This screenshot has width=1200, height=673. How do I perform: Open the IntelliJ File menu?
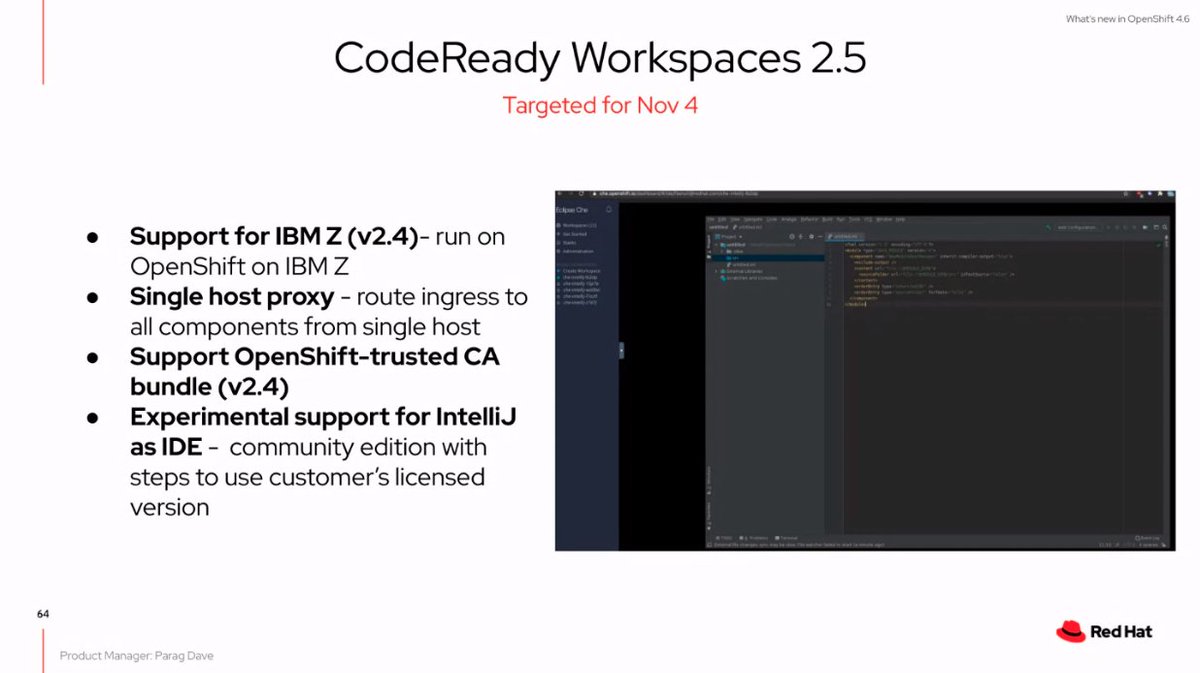coord(711,219)
